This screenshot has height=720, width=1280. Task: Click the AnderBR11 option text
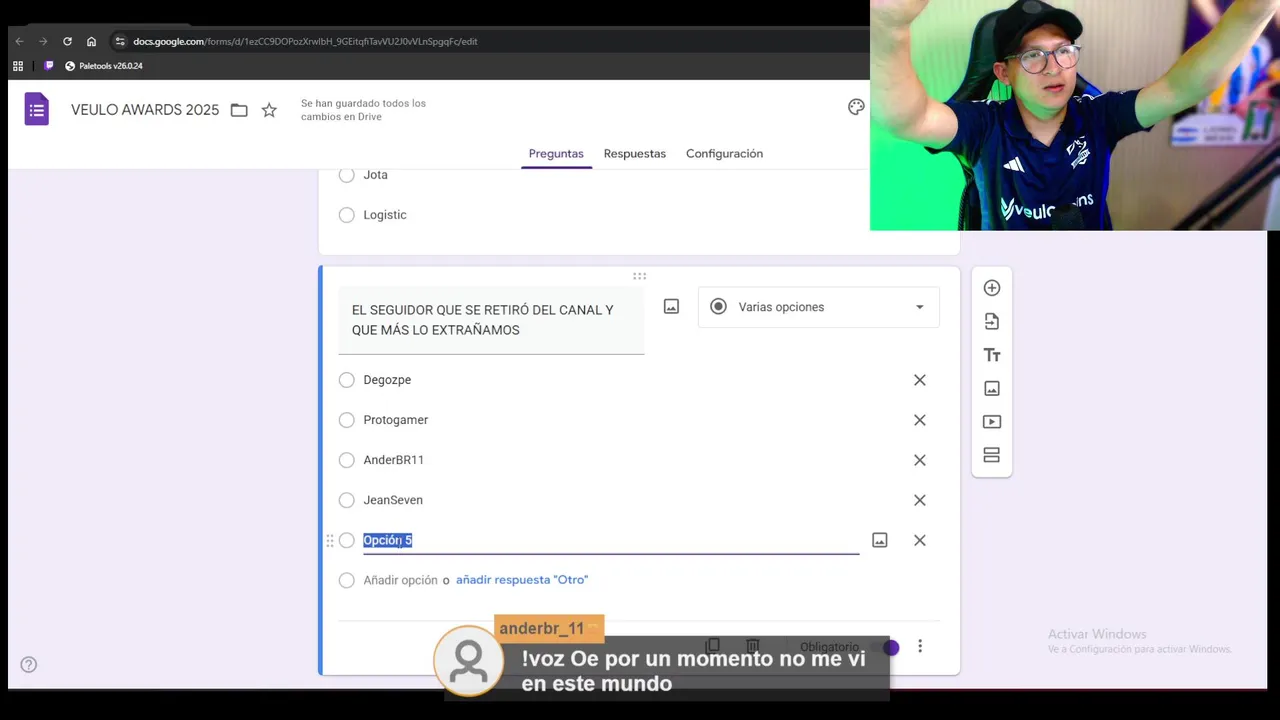[394, 460]
